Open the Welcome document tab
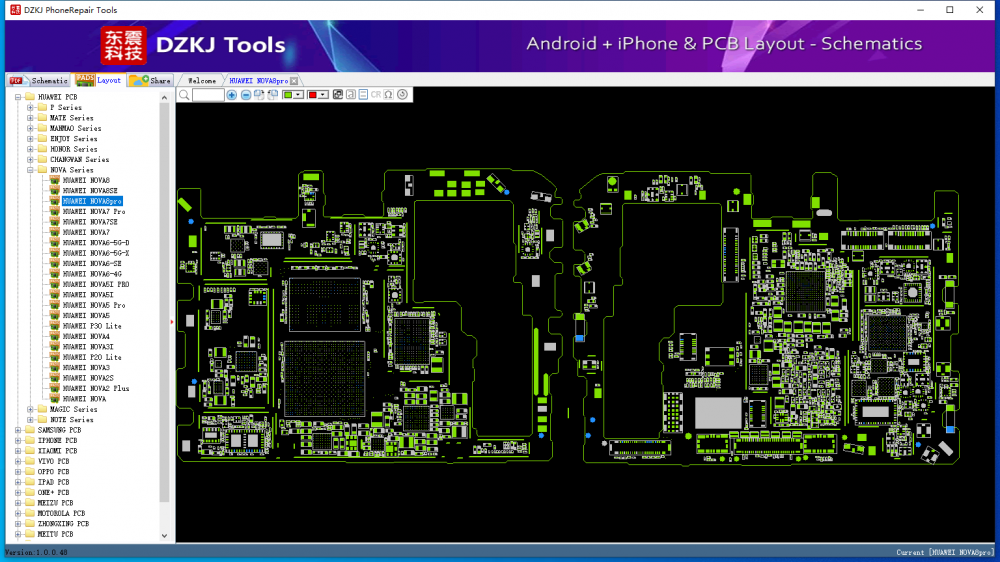The image size is (1000, 562). tap(202, 81)
